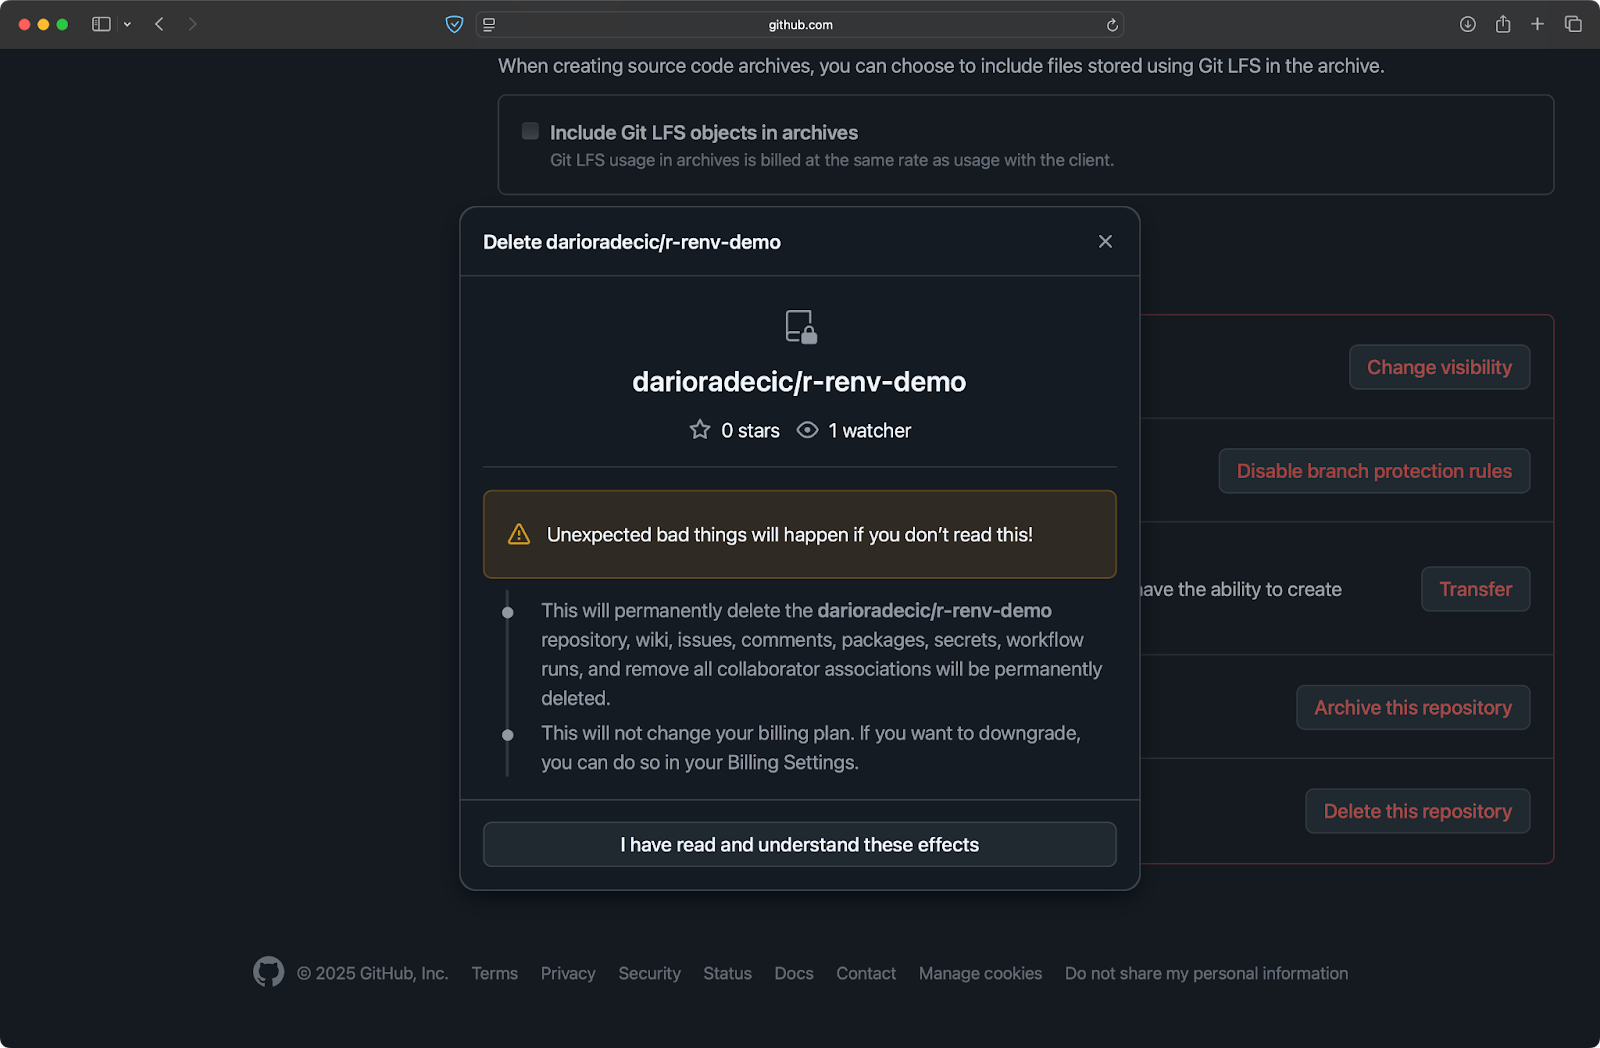Open the Contact footer link

tap(866, 973)
